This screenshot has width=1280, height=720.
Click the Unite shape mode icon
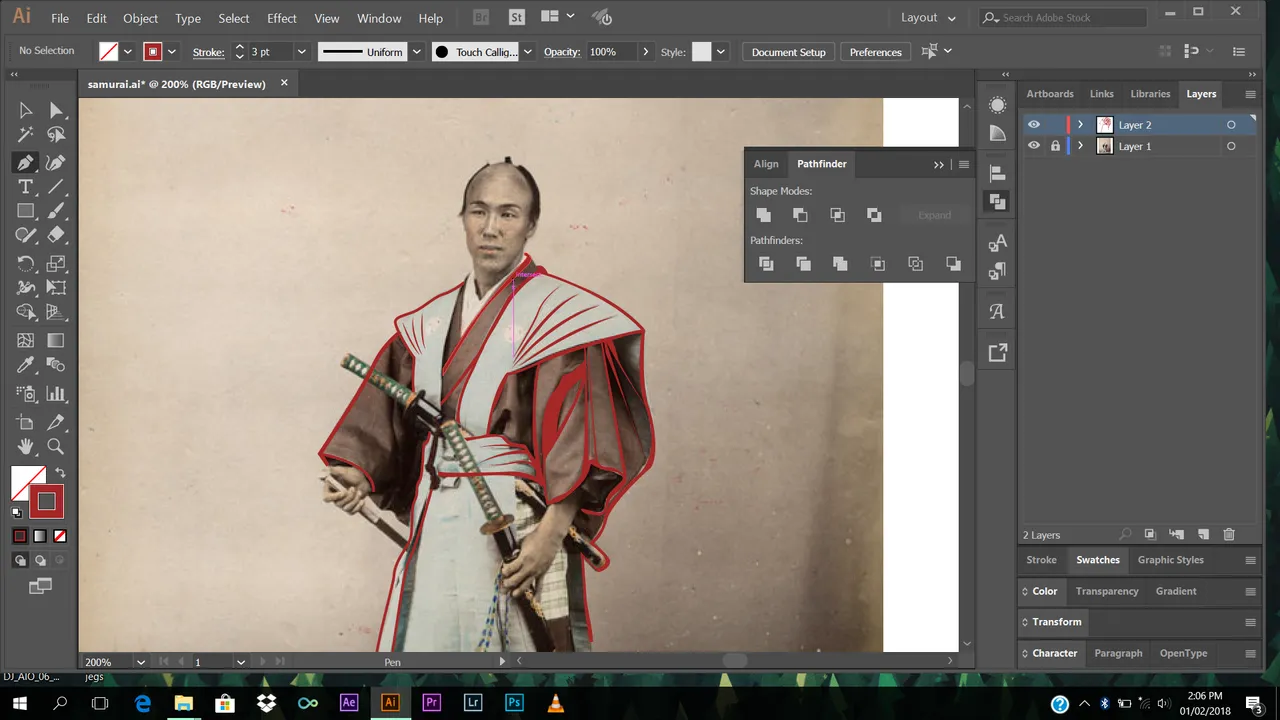click(764, 215)
